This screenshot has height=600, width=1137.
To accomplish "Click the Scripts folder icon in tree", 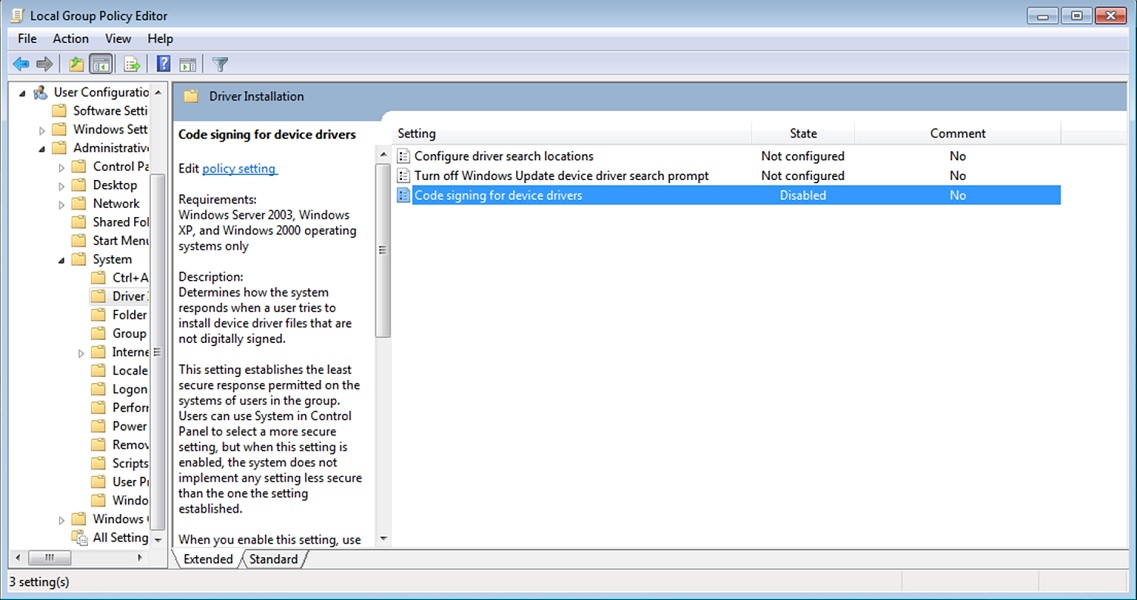I will [x=99, y=463].
